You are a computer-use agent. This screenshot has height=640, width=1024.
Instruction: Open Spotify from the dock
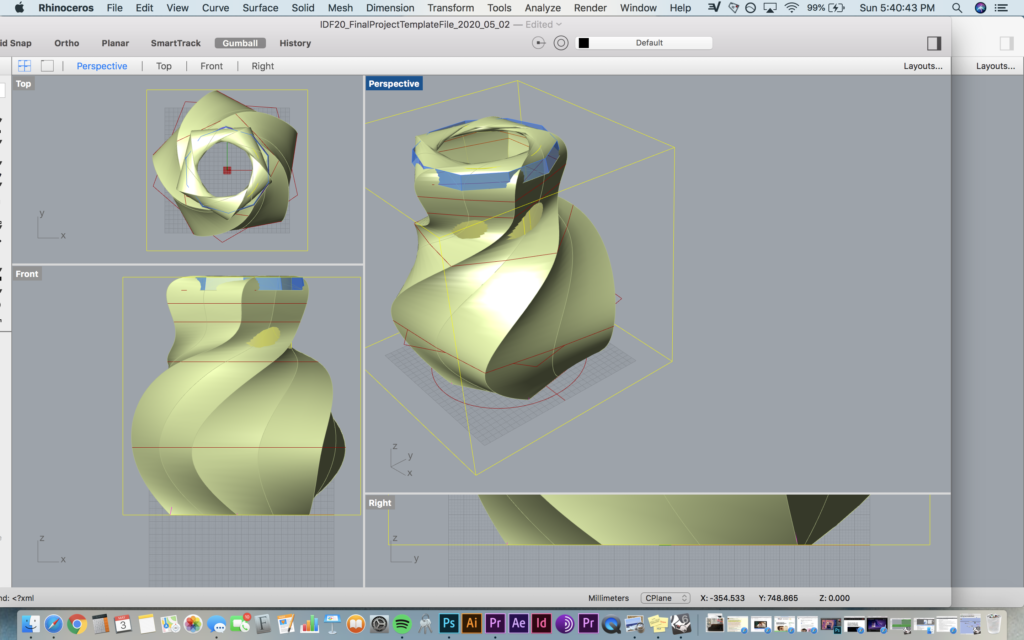[402, 624]
